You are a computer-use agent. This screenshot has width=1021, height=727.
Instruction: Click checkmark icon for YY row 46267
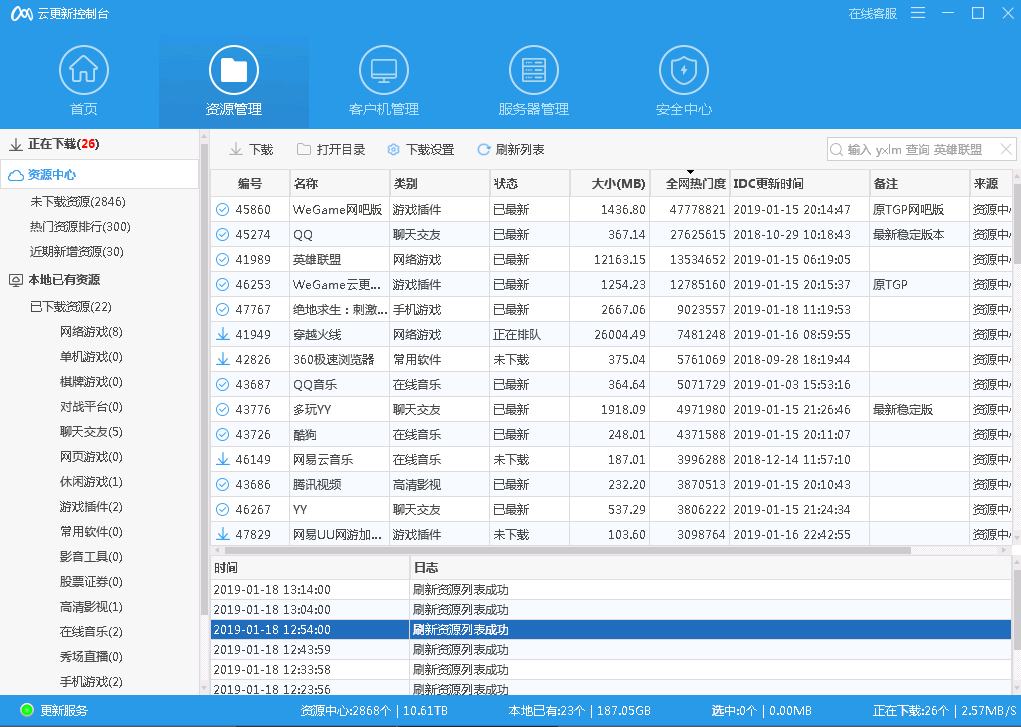coord(223,509)
